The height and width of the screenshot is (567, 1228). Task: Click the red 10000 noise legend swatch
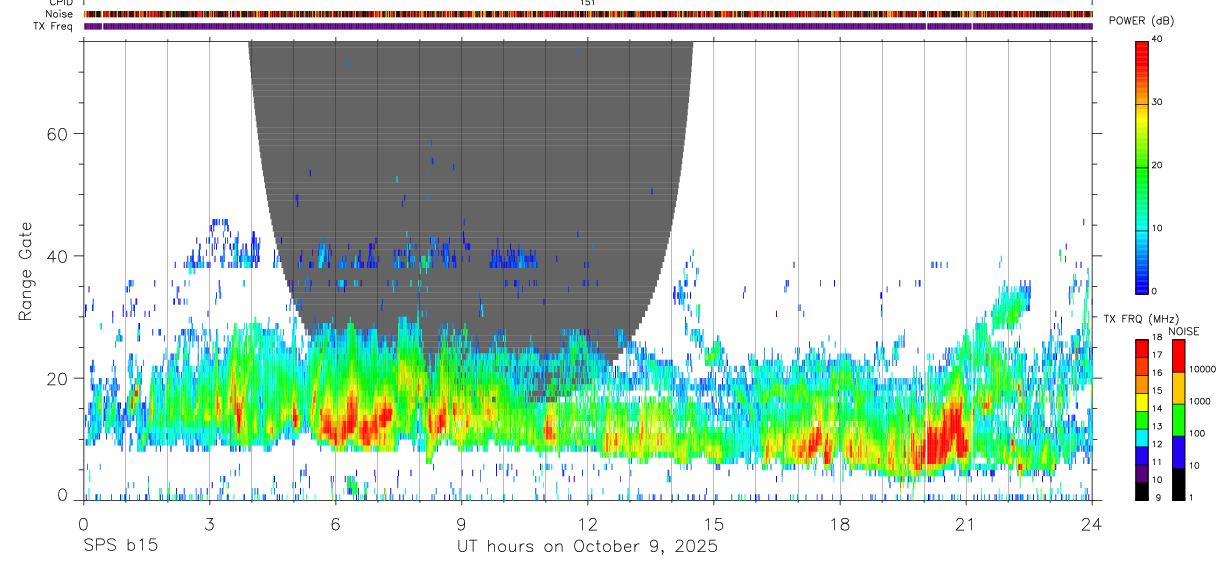pos(1178,355)
